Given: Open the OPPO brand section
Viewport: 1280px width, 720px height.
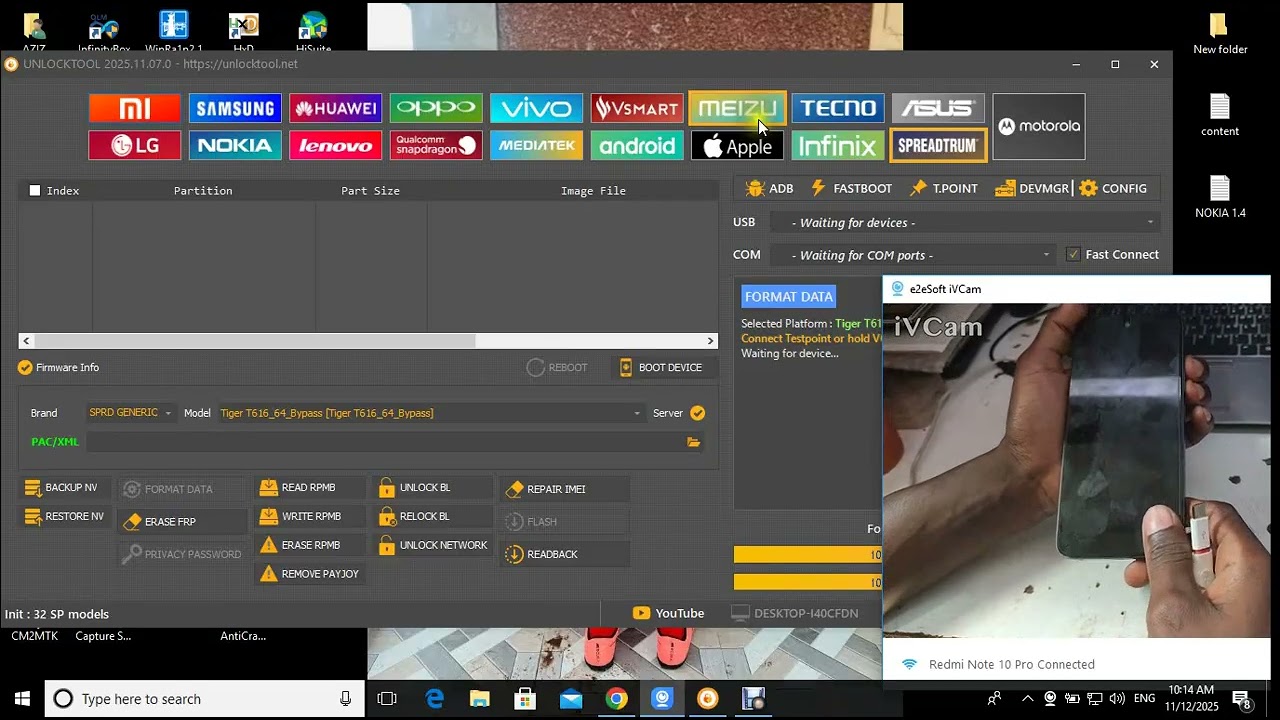Looking at the screenshot, I should [436, 108].
